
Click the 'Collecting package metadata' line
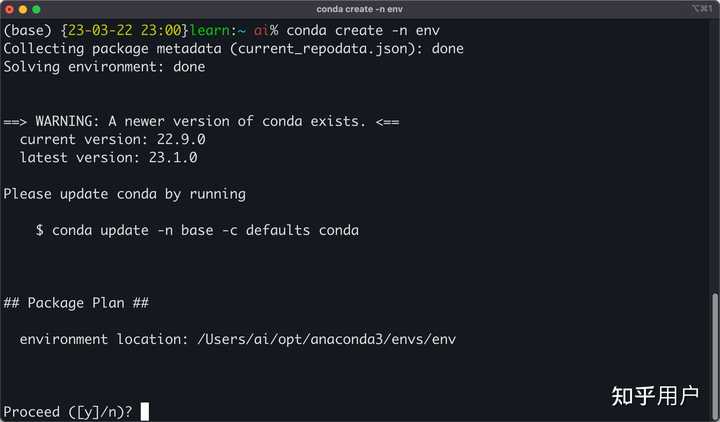click(233, 49)
